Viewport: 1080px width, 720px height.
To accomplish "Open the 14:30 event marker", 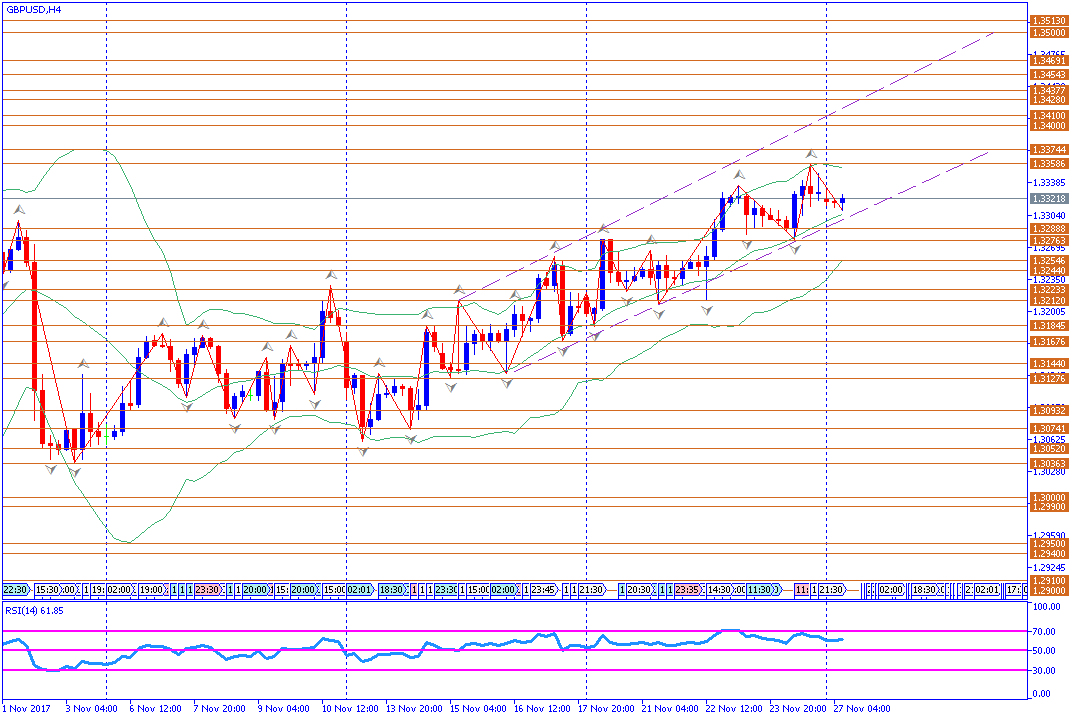I will (719, 590).
